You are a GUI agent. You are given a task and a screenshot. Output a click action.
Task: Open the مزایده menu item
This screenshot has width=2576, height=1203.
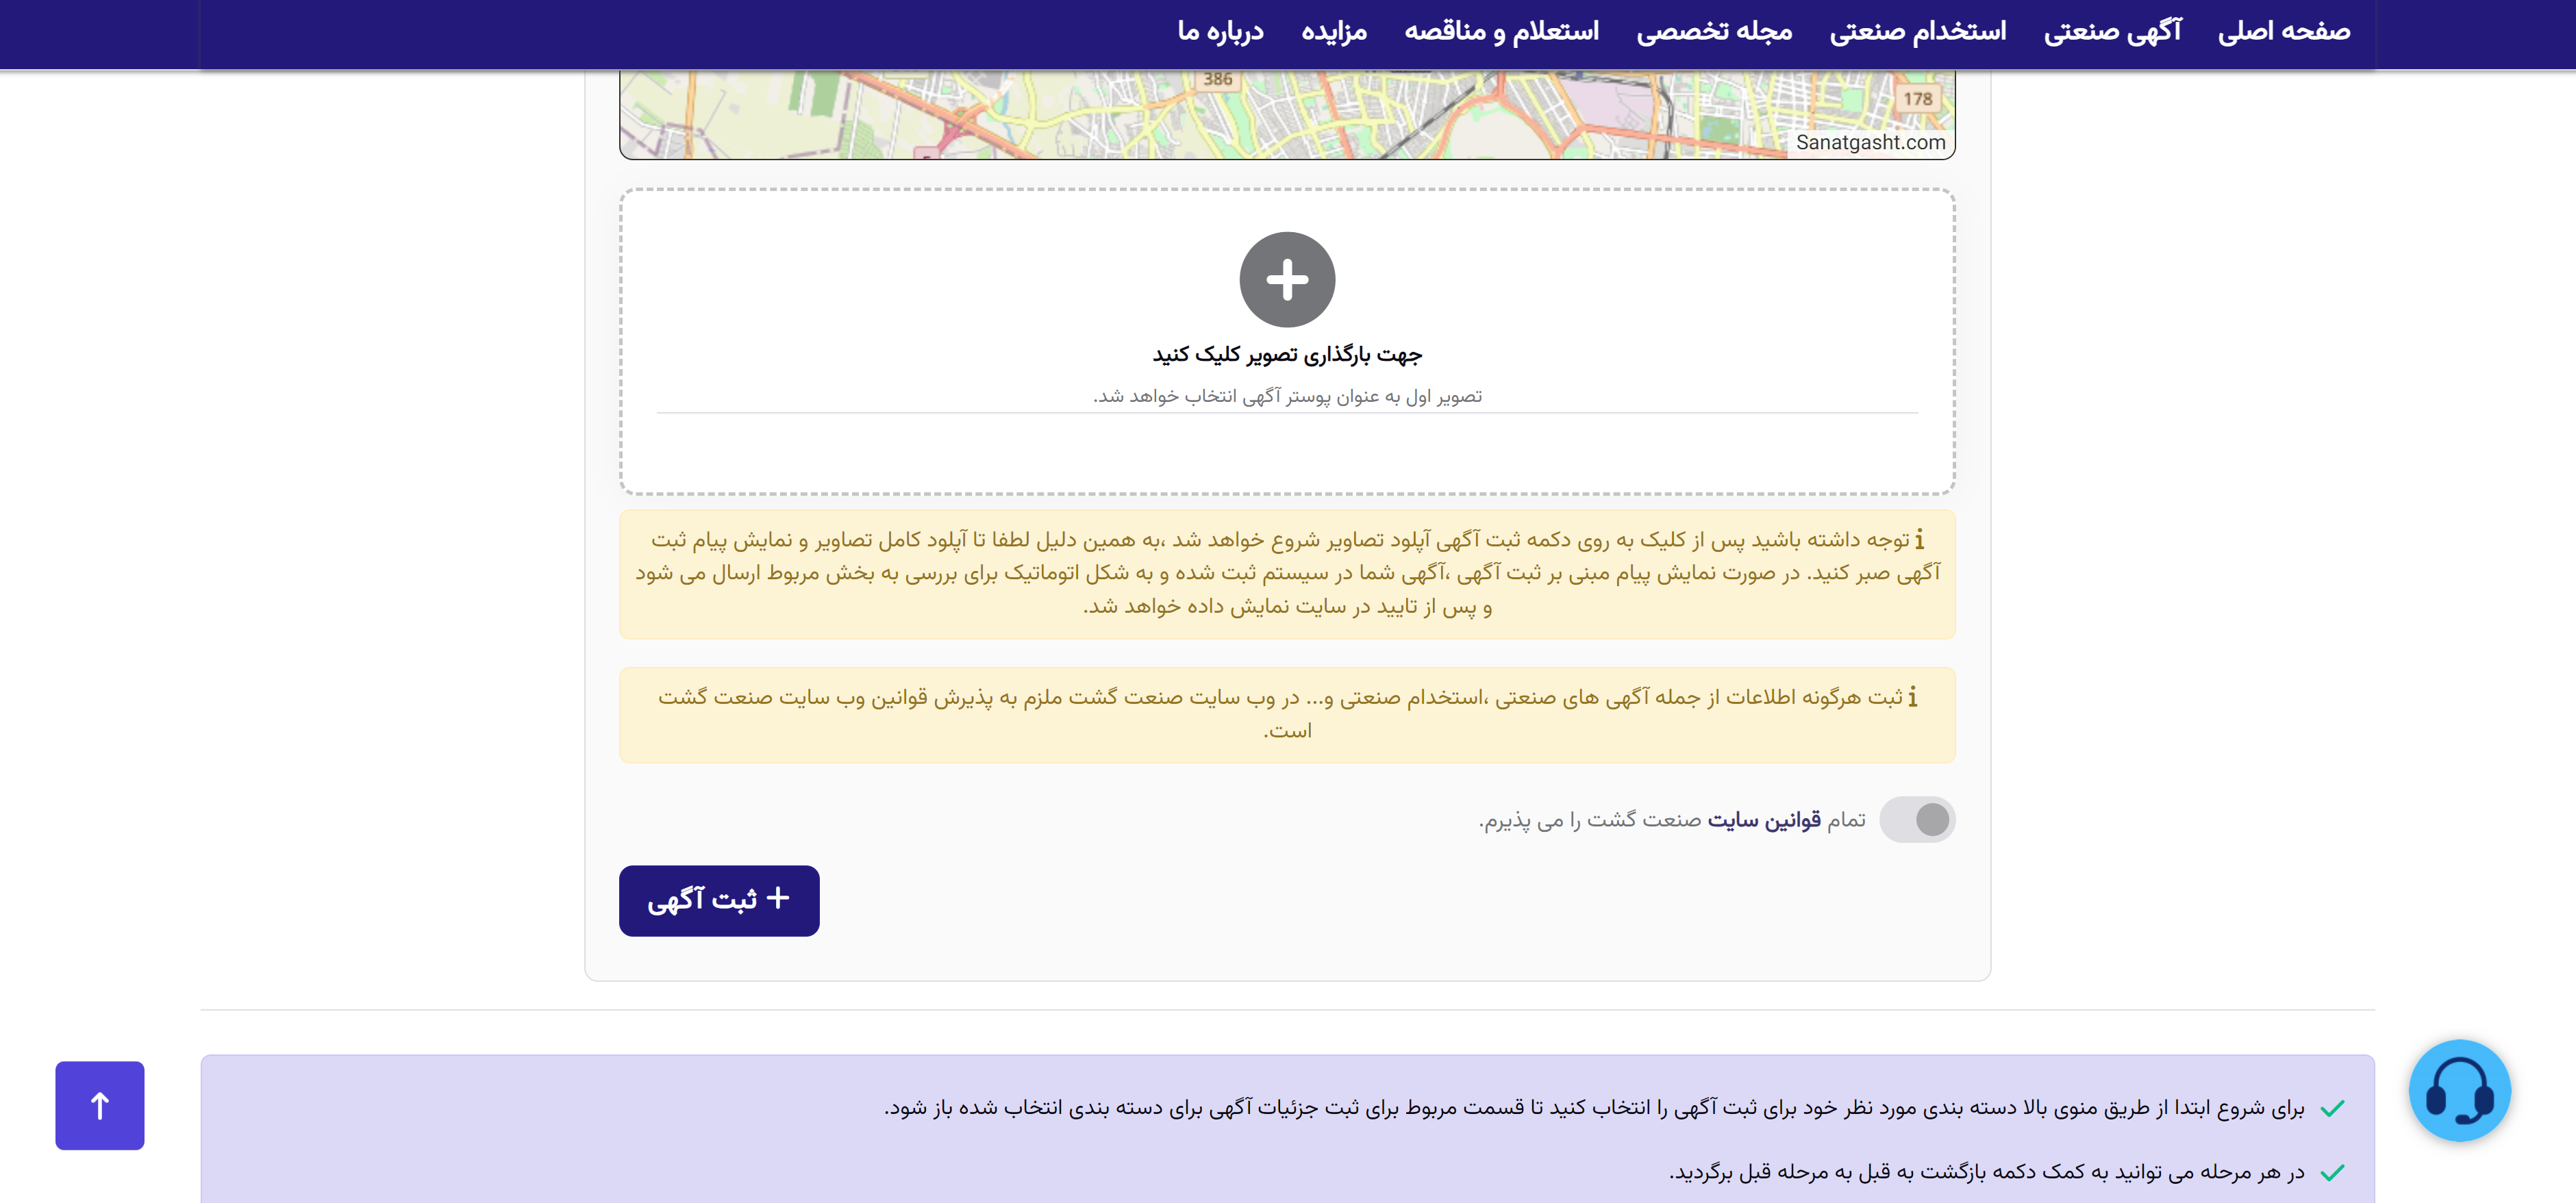tap(1334, 32)
